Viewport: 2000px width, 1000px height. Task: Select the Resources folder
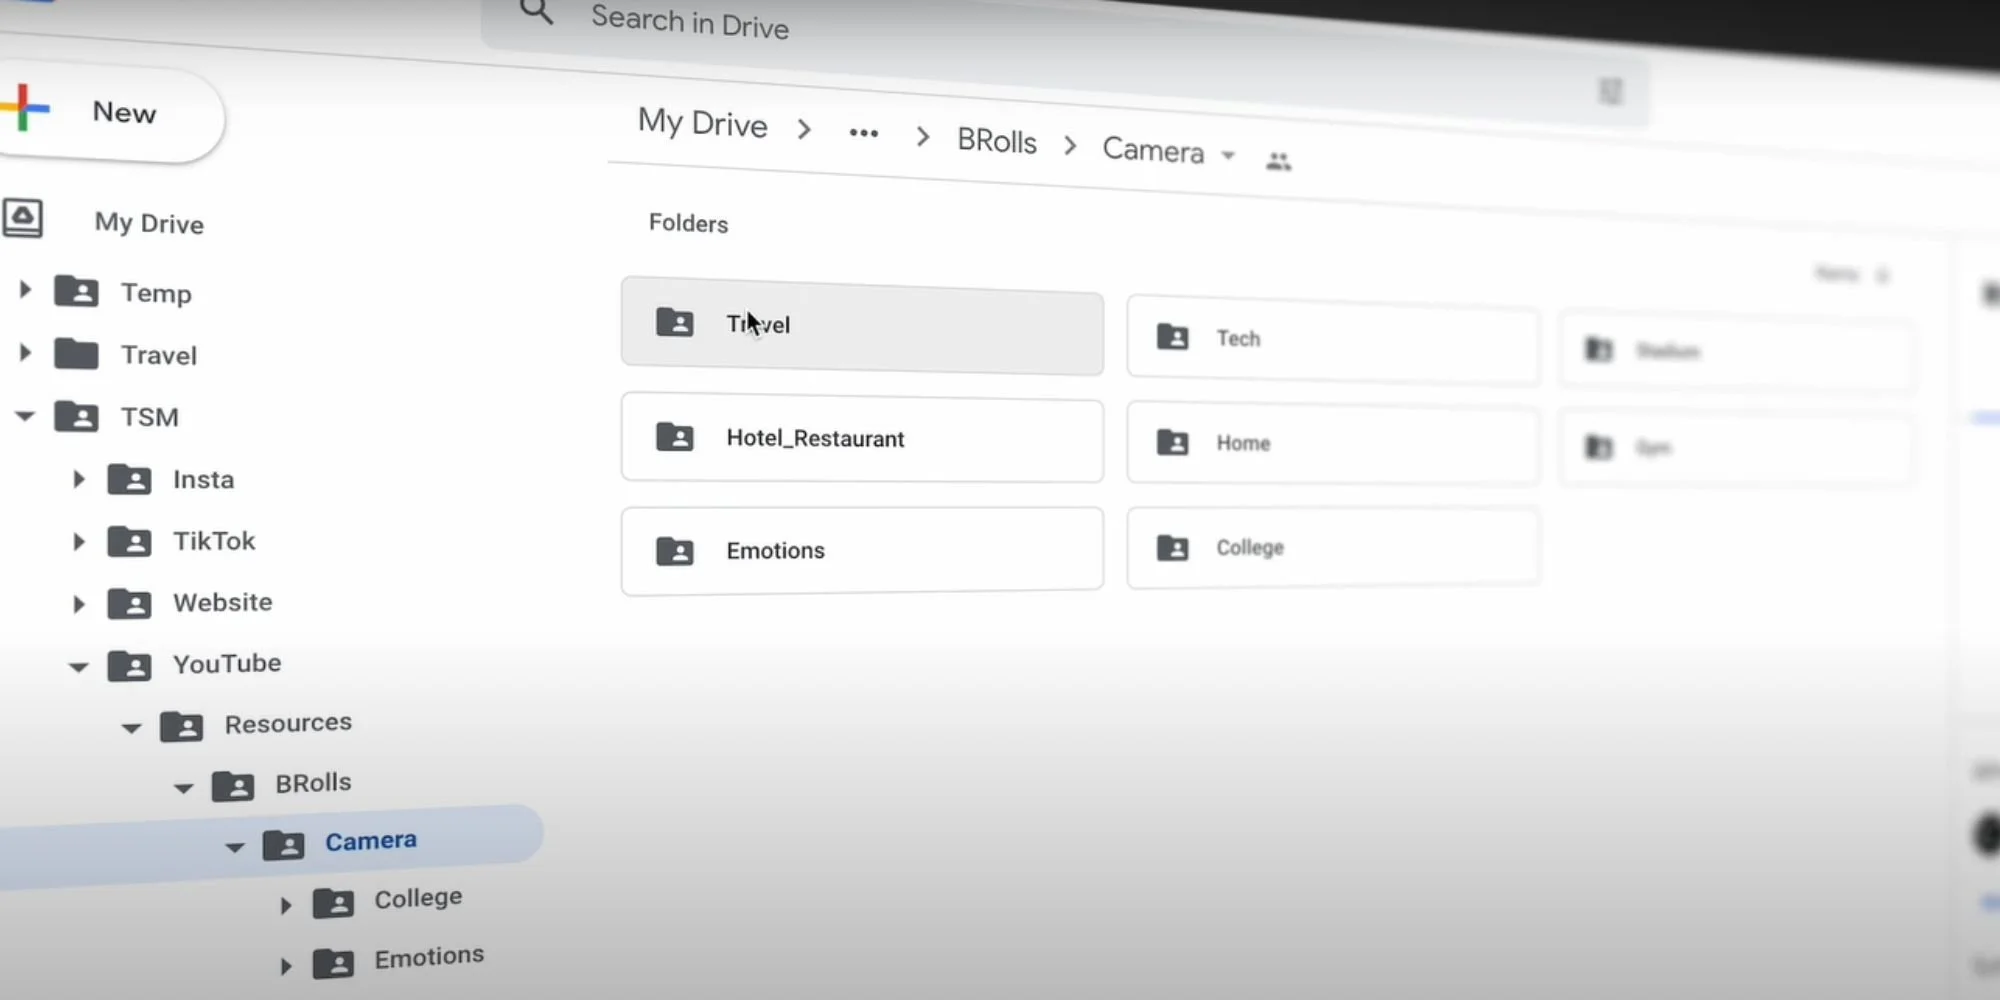coord(288,723)
